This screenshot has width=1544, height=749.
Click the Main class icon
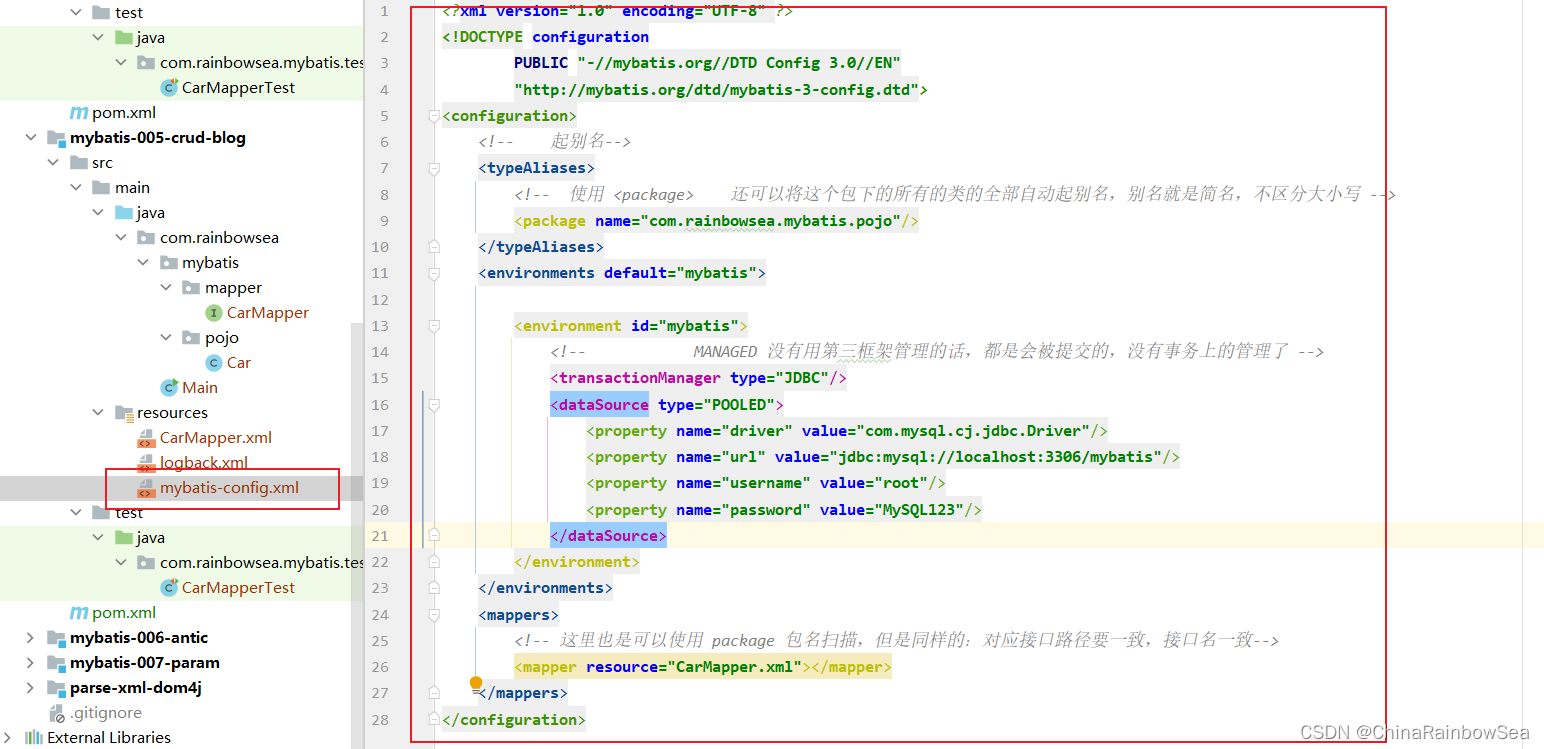click(x=169, y=388)
